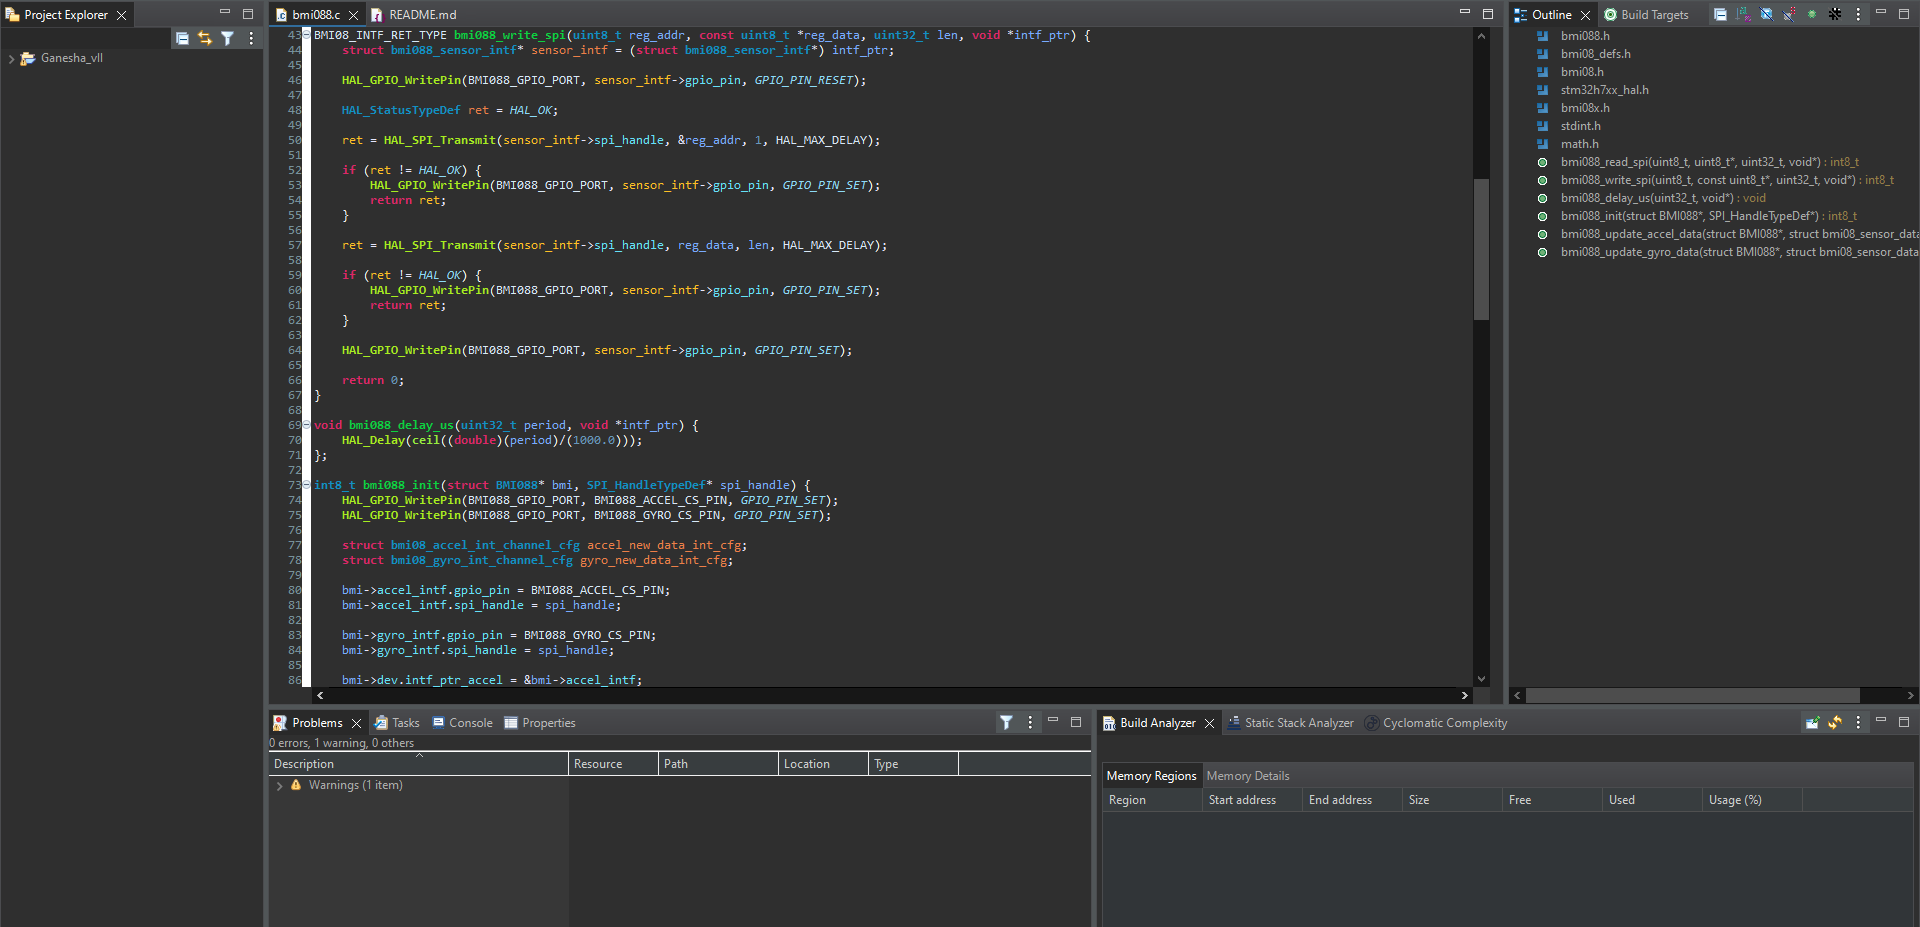Toggle Link with Editor in Project Explorer
The height and width of the screenshot is (927, 1920).
pos(205,38)
